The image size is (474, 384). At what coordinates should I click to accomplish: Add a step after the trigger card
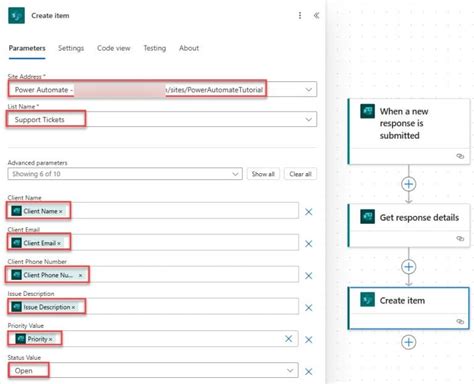(409, 184)
